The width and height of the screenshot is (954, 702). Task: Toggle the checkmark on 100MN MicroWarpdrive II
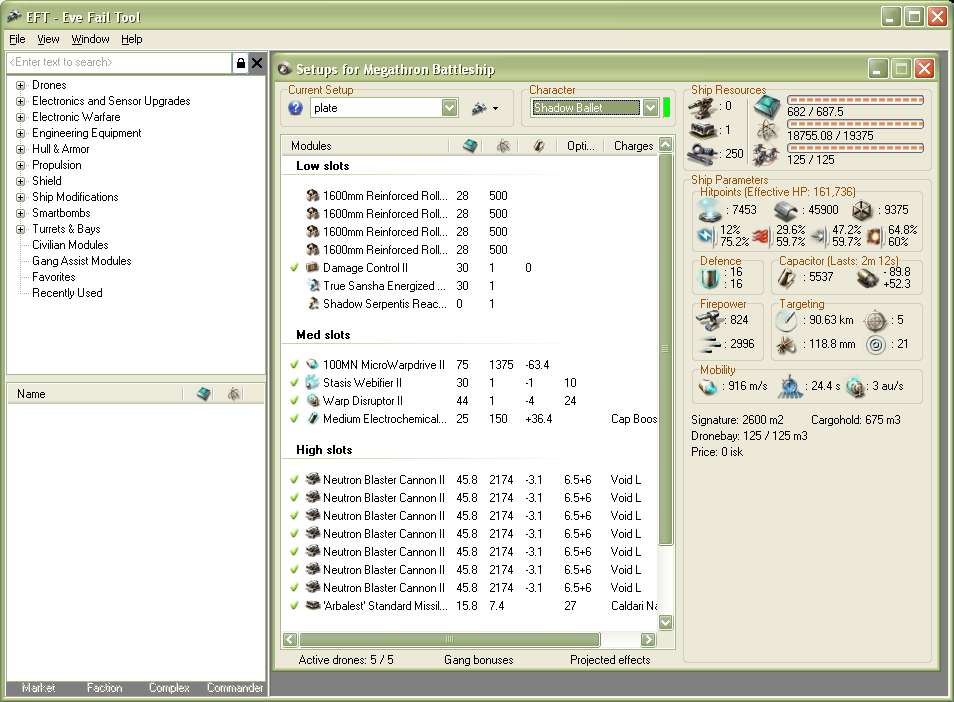click(294, 365)
